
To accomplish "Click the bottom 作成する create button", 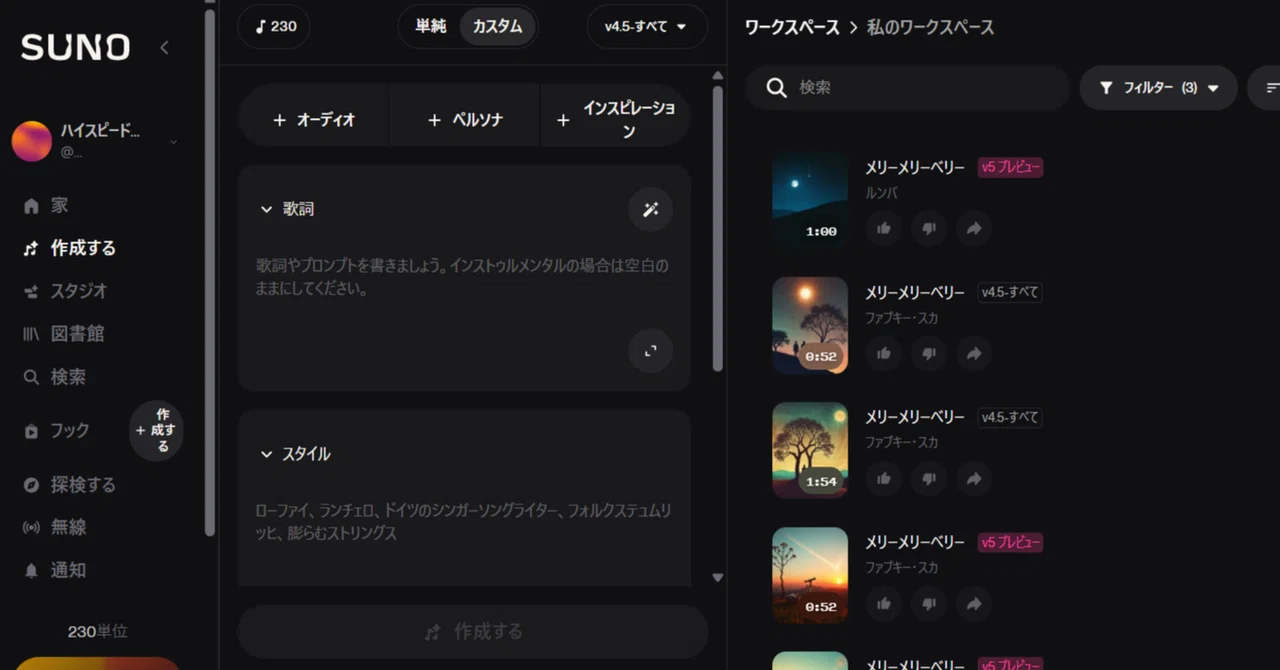I will 472,632.
